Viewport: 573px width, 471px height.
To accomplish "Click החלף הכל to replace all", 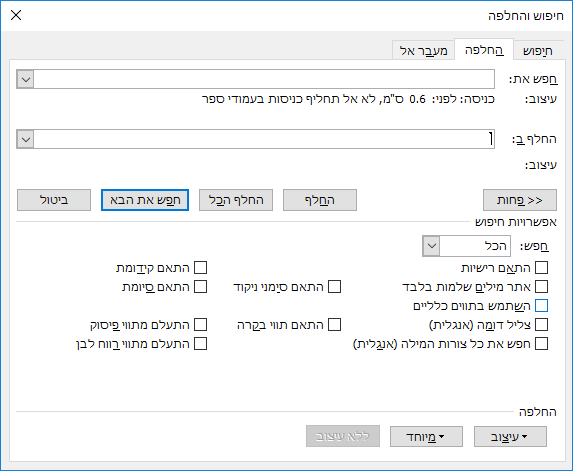I will (x=236, y=200).
